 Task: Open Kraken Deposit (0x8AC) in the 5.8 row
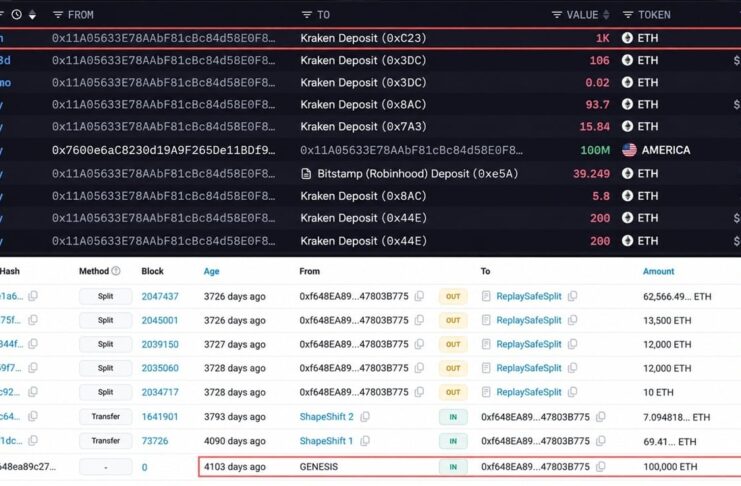(363, 196)
